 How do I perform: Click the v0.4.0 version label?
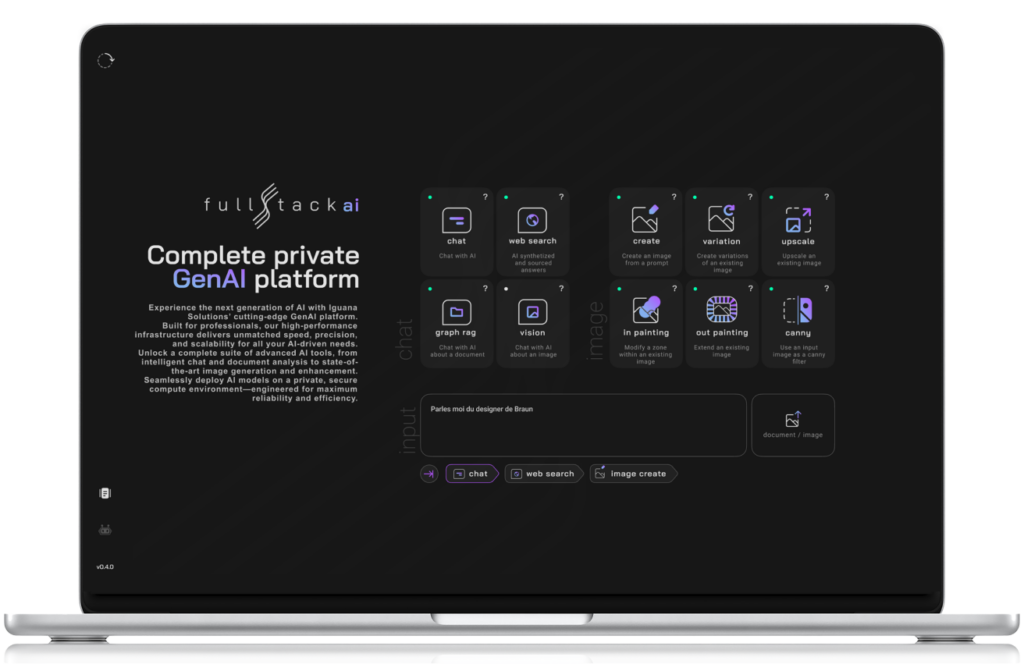pos(105,567)
